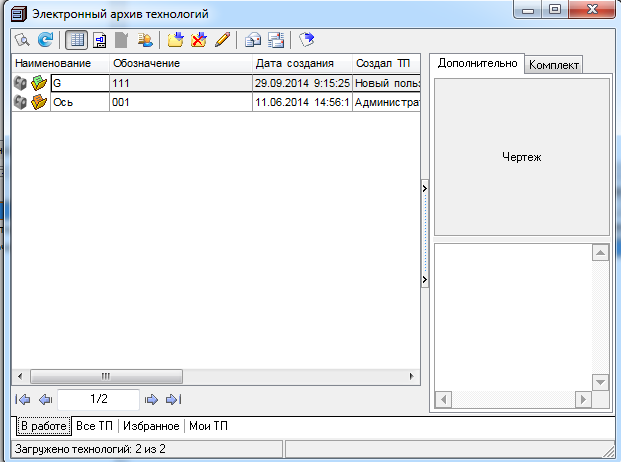Click down arrow of side panel scrollbar
Viewport: 621px width, 462px height.
pos(600,382)
